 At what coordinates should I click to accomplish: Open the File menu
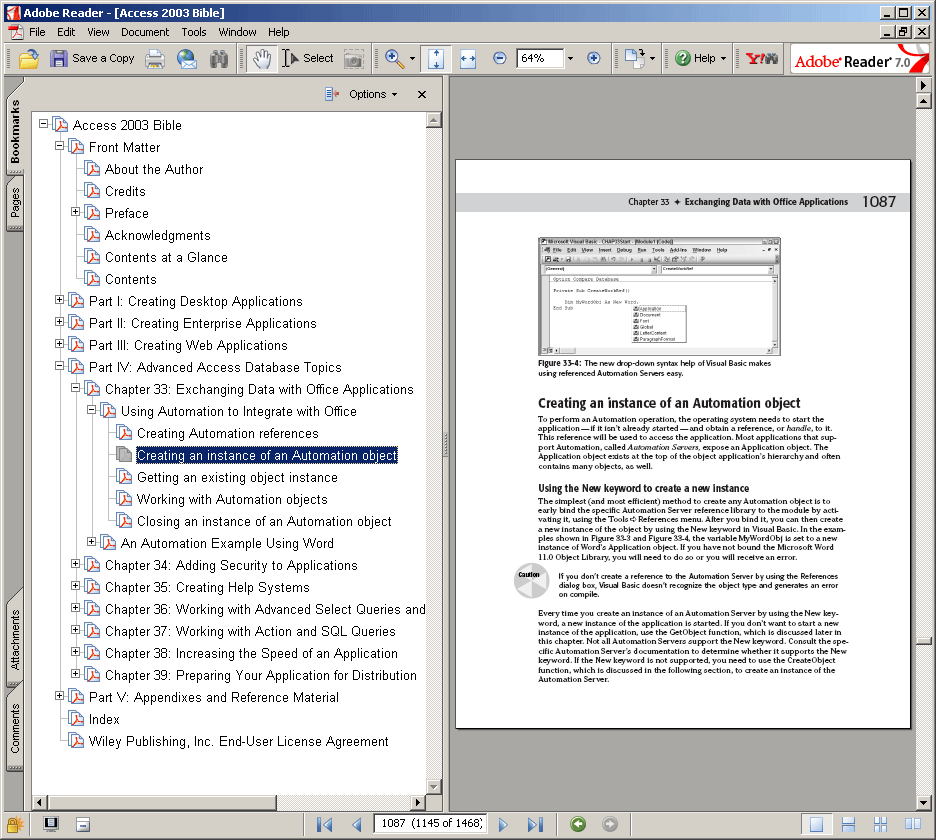pyautogui.click(x=37, y=32)
